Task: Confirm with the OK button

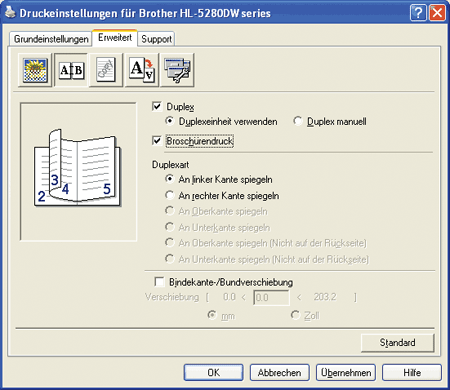Action: point(213,372)
